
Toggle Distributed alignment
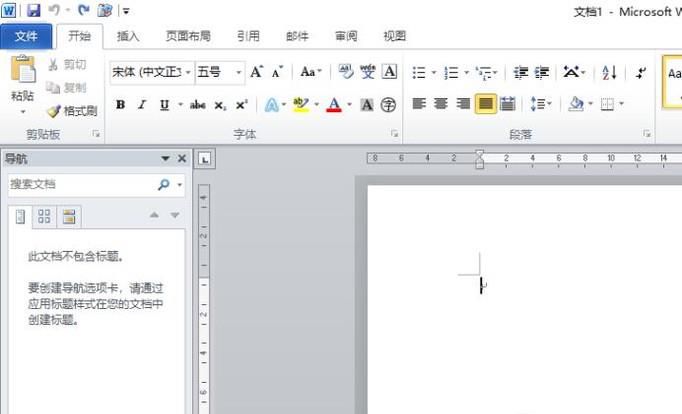tap(507, 104)
